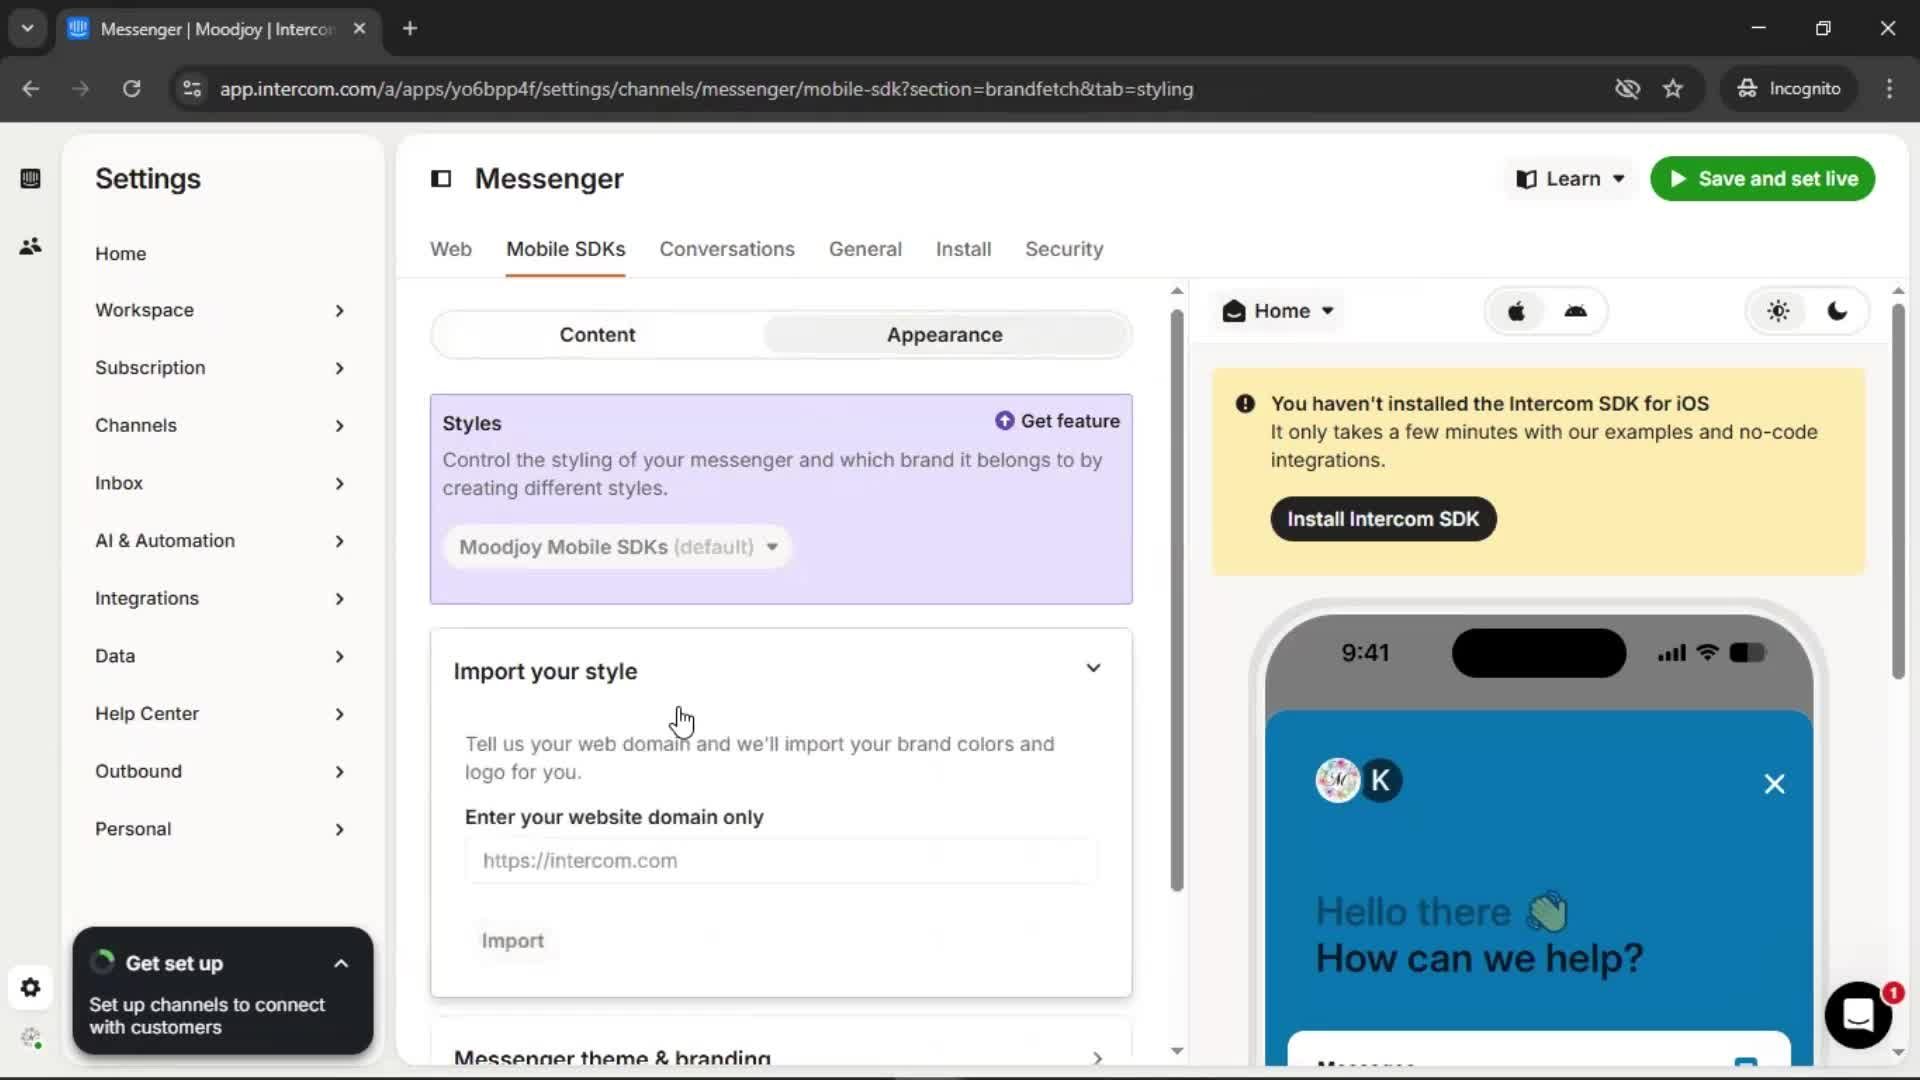Click the browser address bar URL
This screenshot has width=1920, height=1080.
pos(706,89)
